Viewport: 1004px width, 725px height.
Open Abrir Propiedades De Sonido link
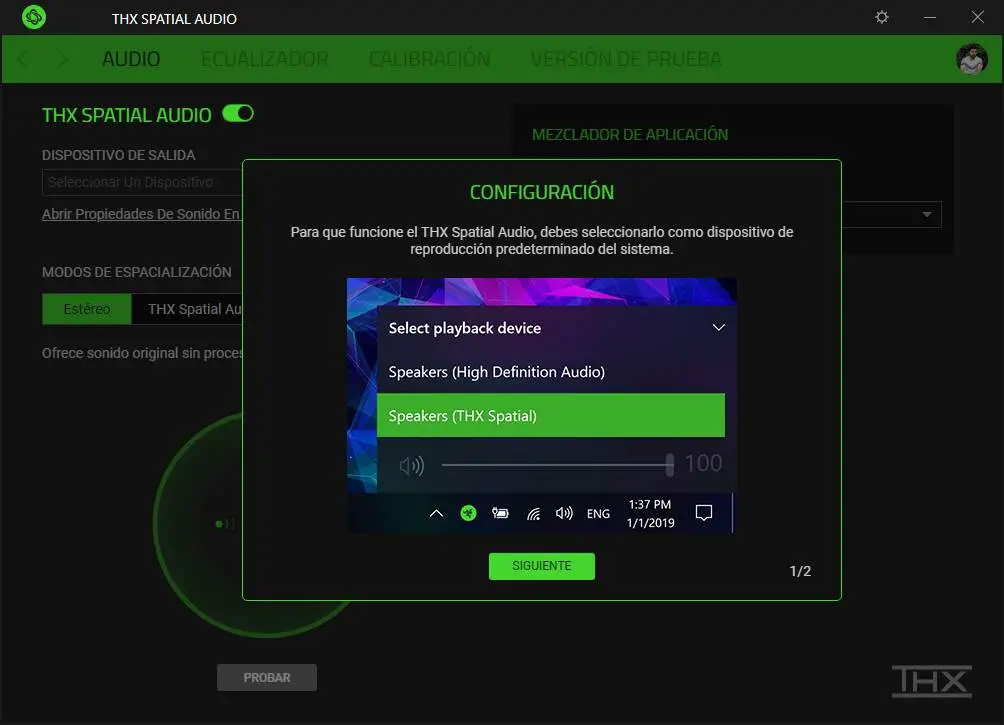[x=142, y=215]
